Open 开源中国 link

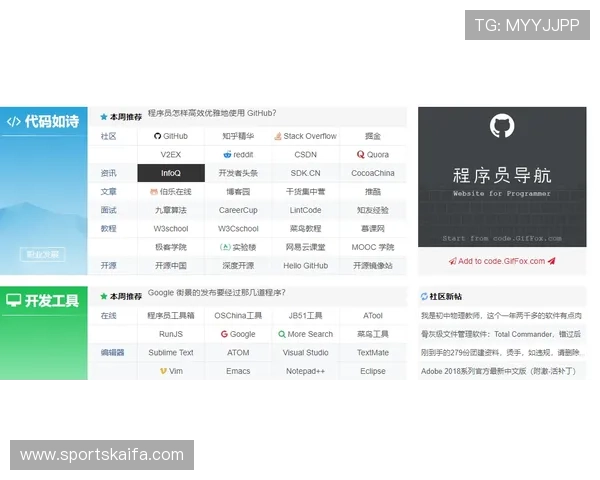click(171, 266)
